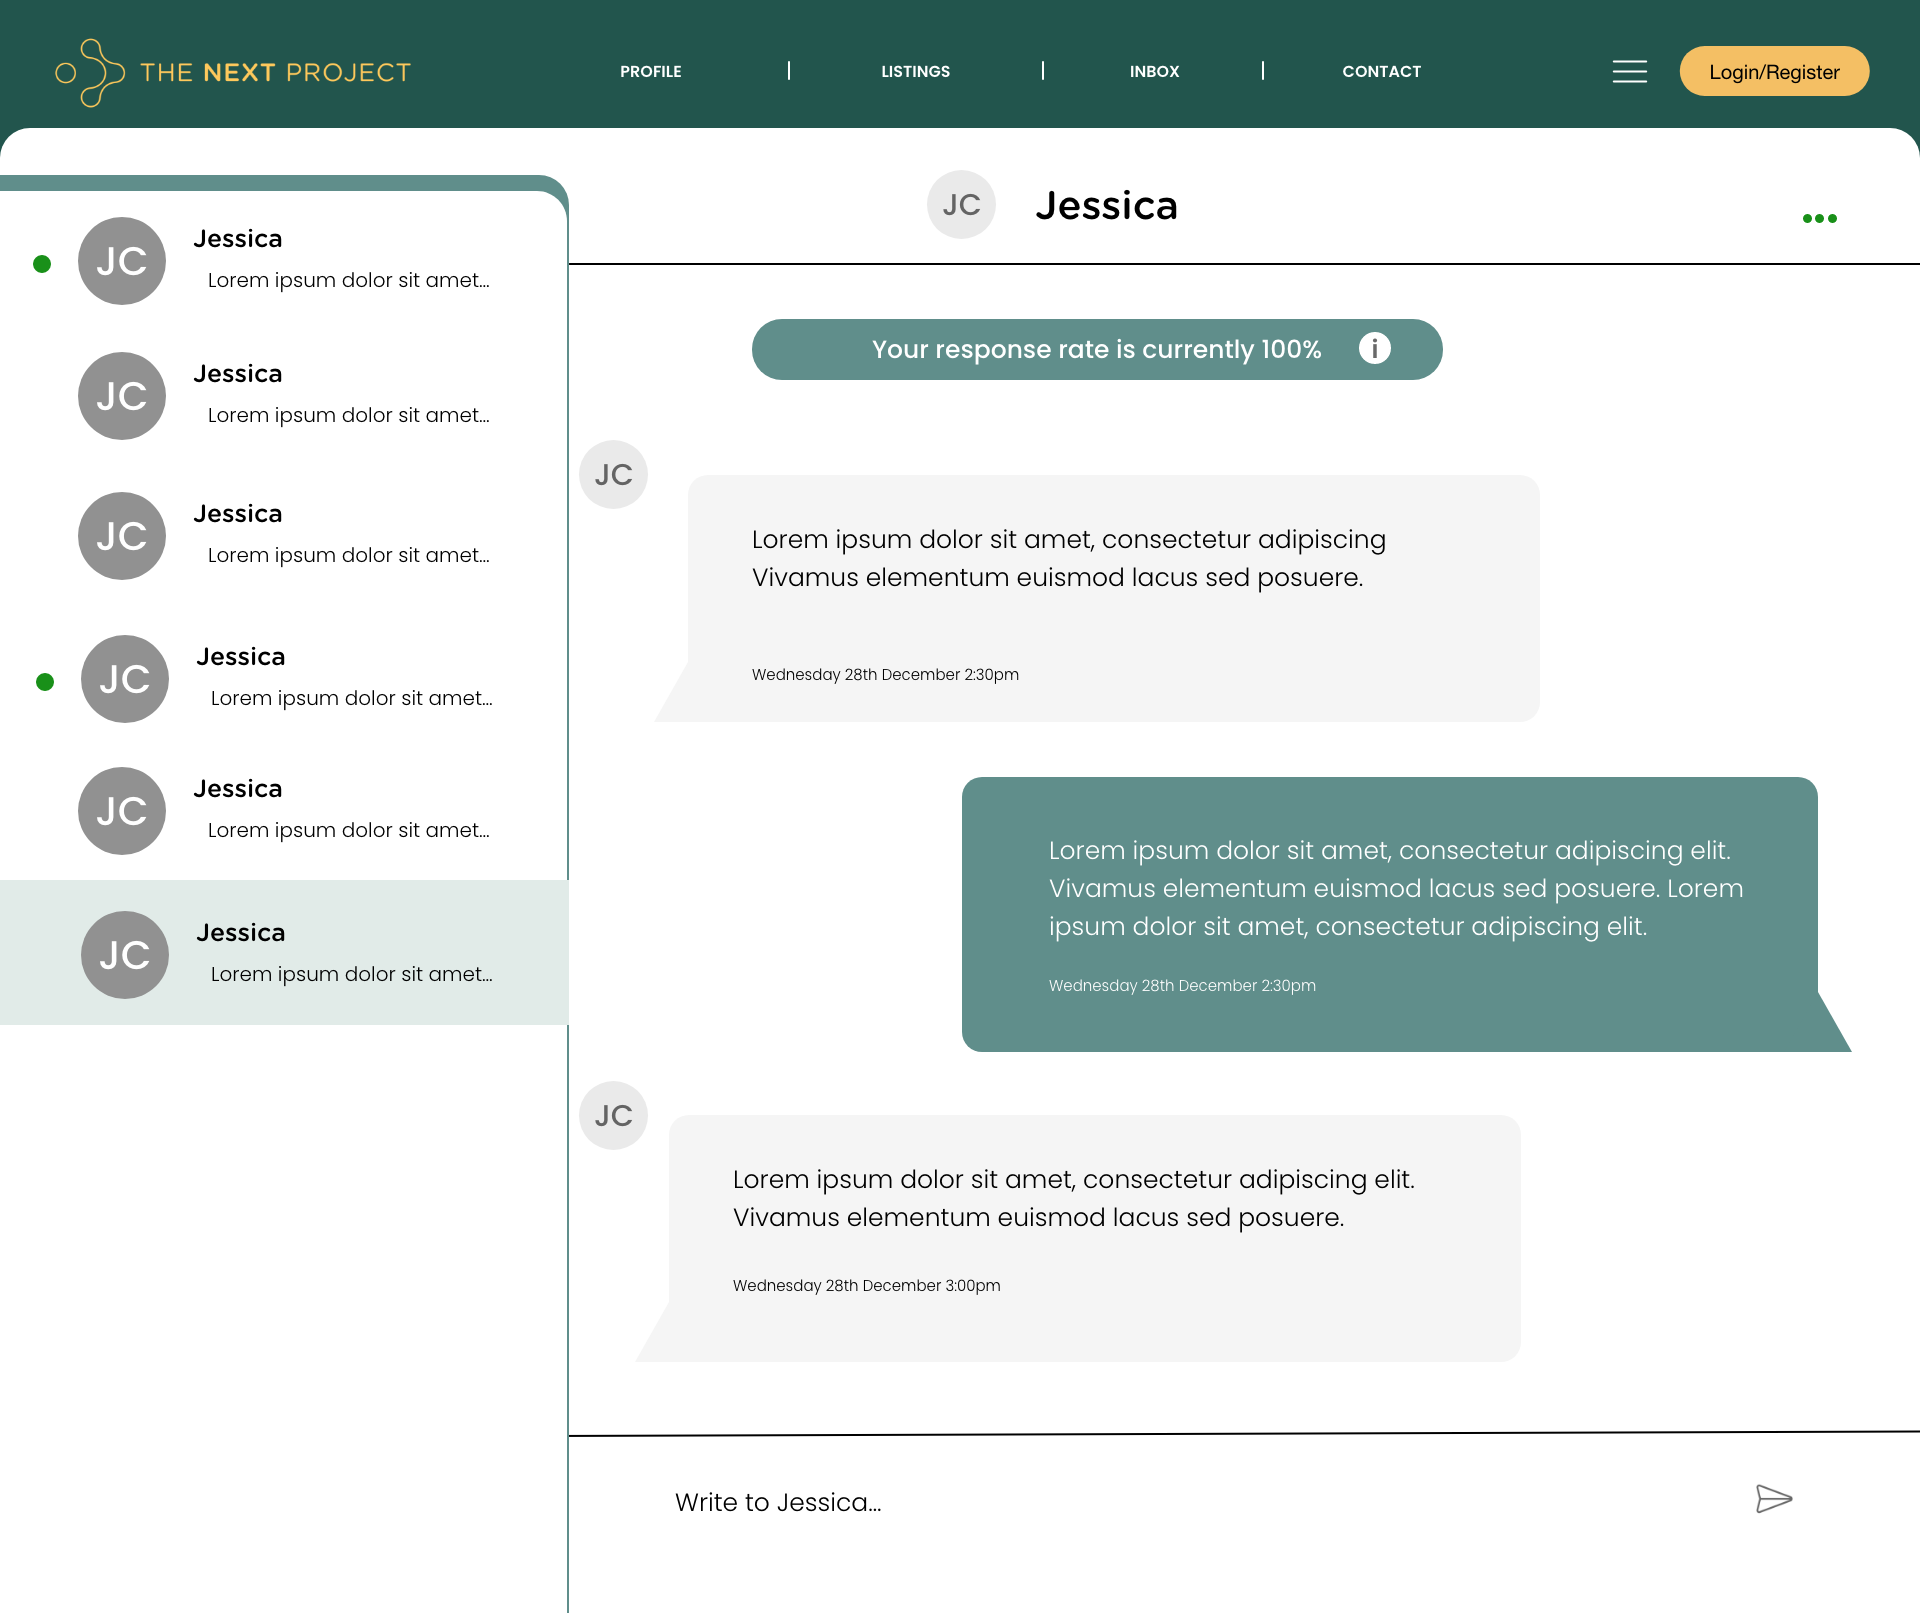Click Jessica's JC avatar in chat header
The image size is (1920, 1613).
coord(961,205)
